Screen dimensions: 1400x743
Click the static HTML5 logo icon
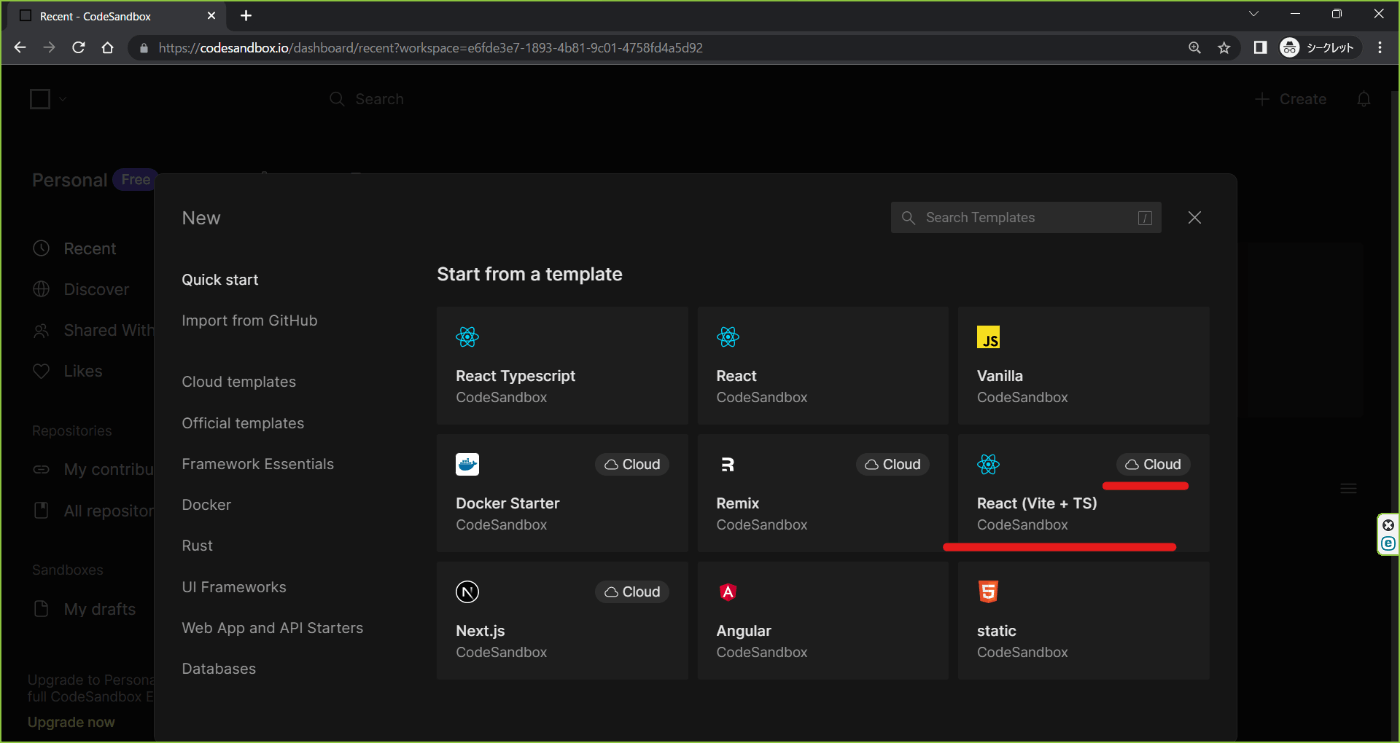[x=988, y=592]
